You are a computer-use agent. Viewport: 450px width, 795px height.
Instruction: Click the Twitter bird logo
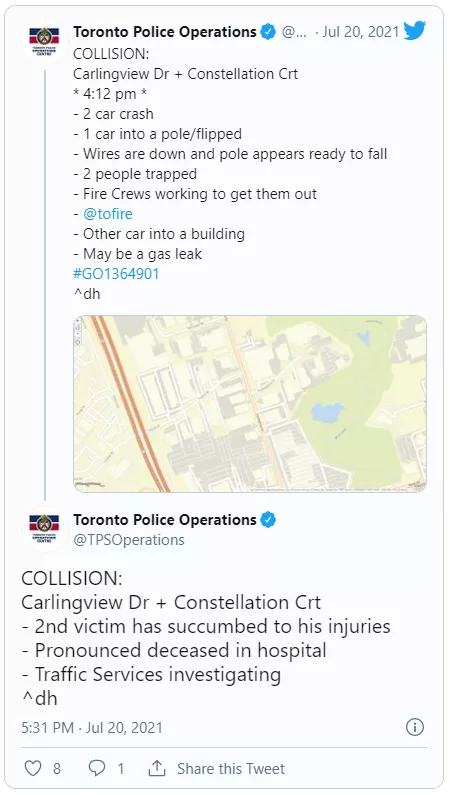(x=415, y=32)
